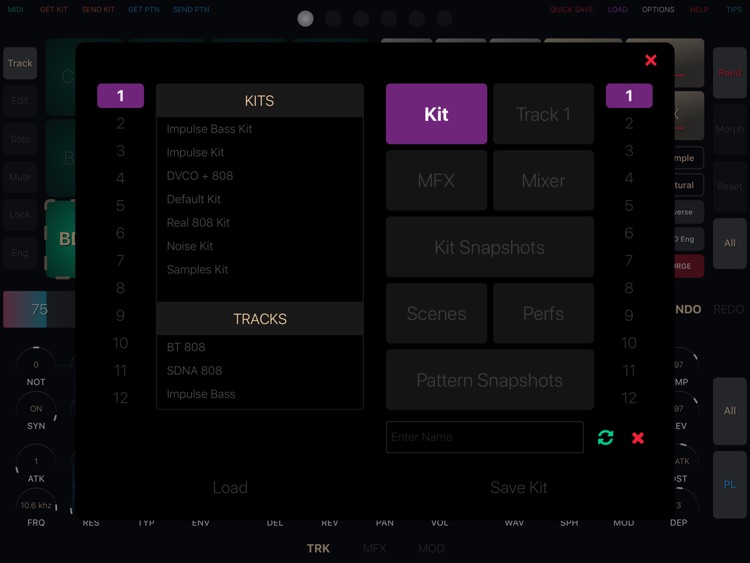Click the PL button at right
This screenshot has height=563, width=750.
729,484
